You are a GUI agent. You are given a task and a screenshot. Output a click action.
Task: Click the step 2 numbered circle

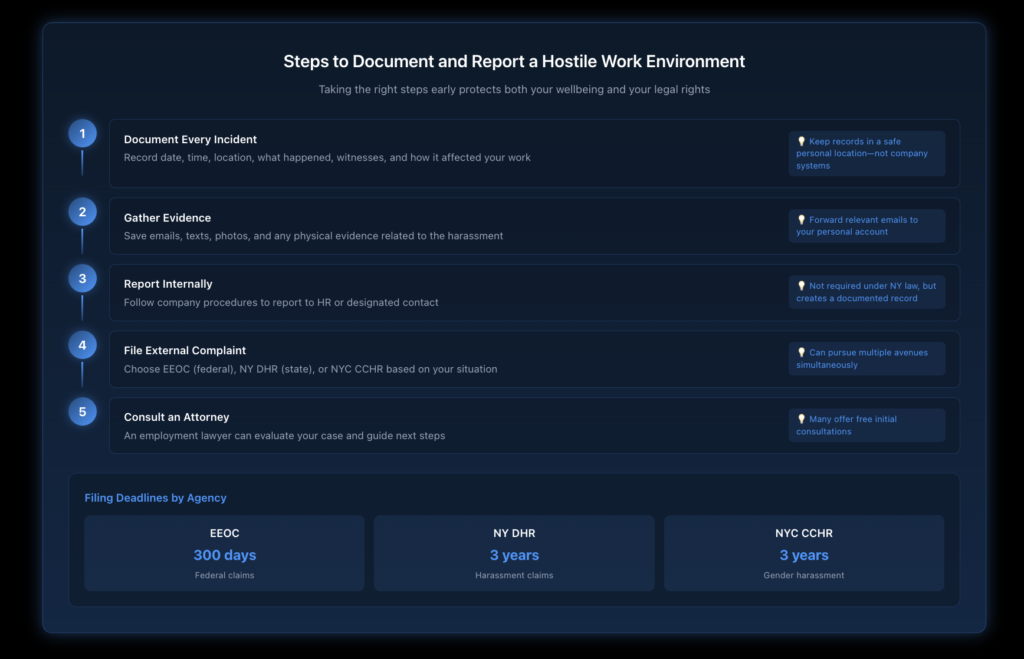[82, 212]
